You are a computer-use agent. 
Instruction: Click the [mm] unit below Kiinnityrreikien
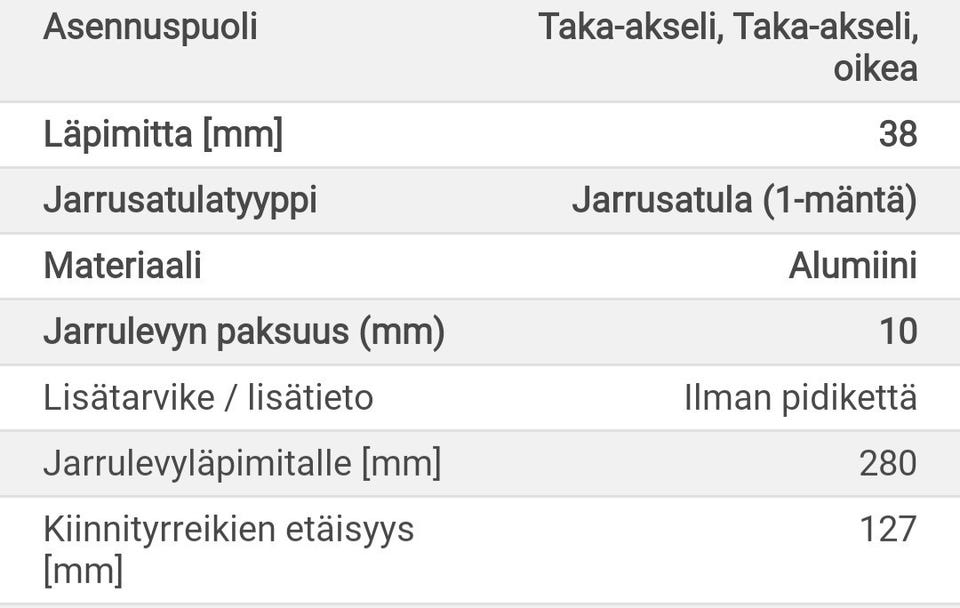pyautogui.click(x=83, y=571)
